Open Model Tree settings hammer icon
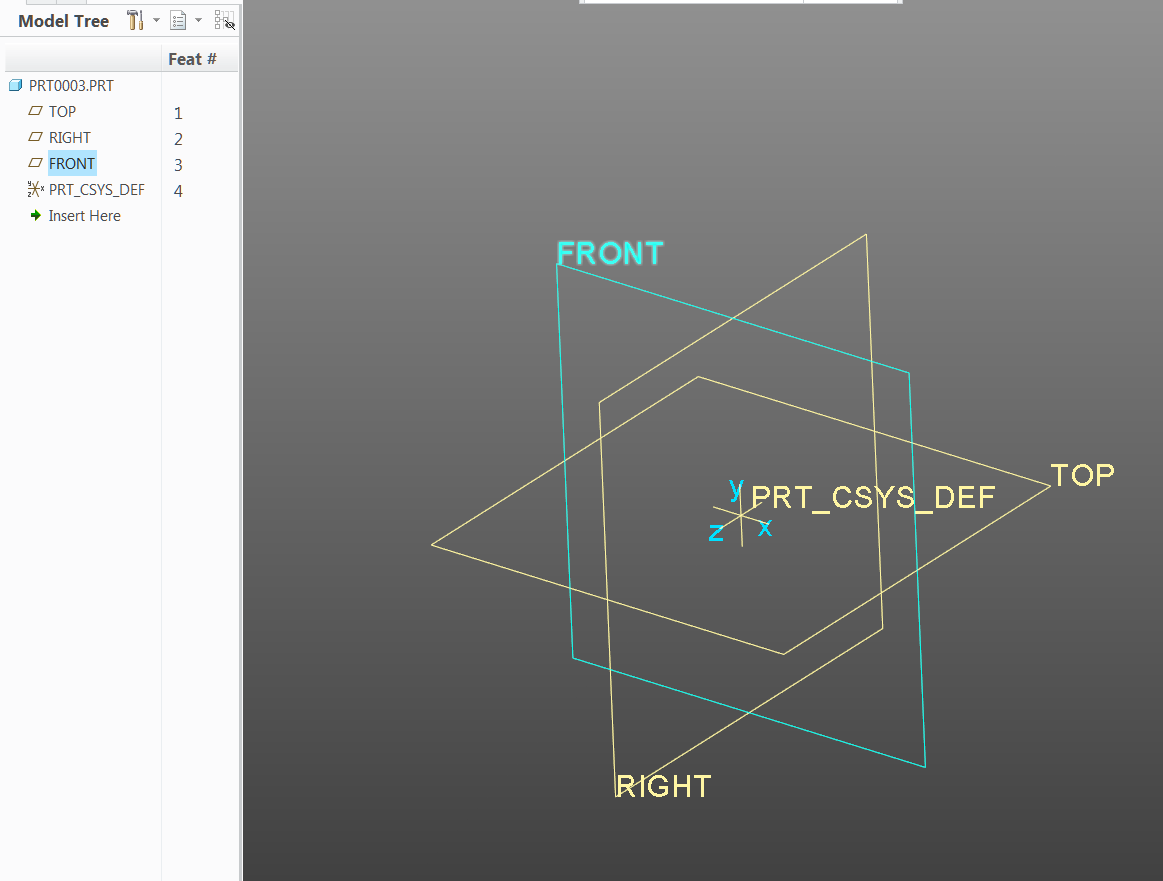The width and height of the screenshot is (1163, 881). tap(135, 20)
